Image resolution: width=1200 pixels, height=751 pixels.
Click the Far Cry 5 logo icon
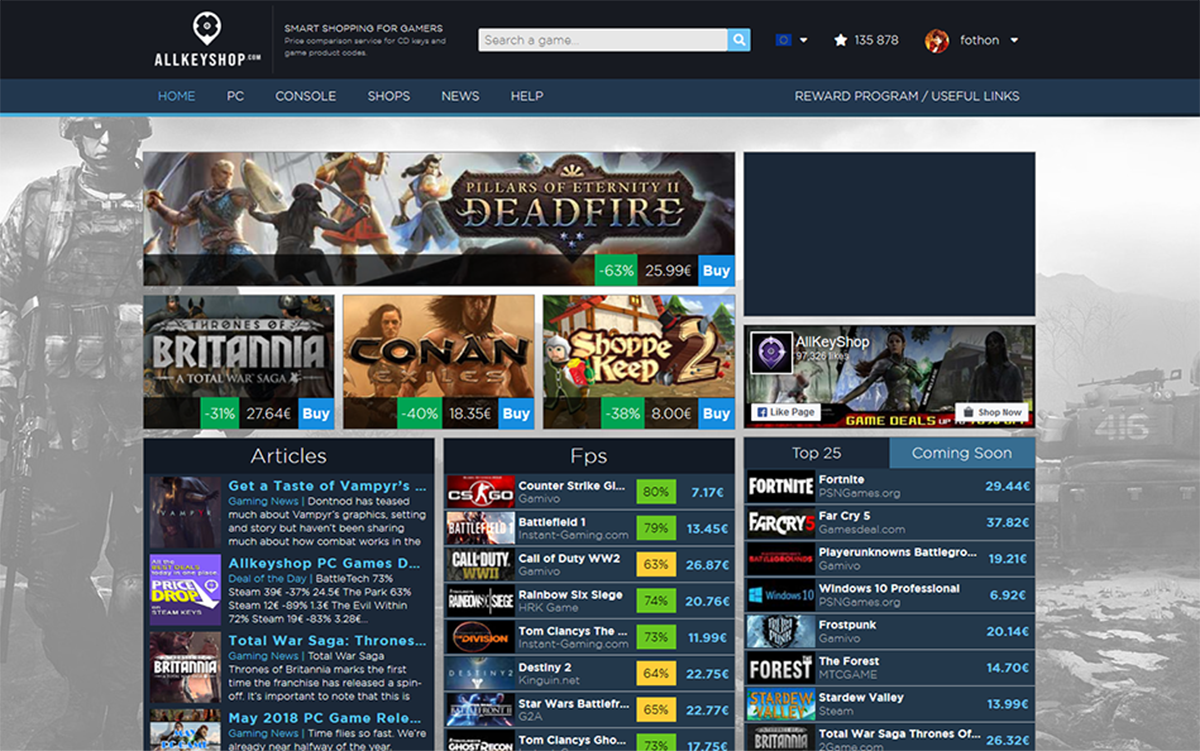click(x=781, y=523)
